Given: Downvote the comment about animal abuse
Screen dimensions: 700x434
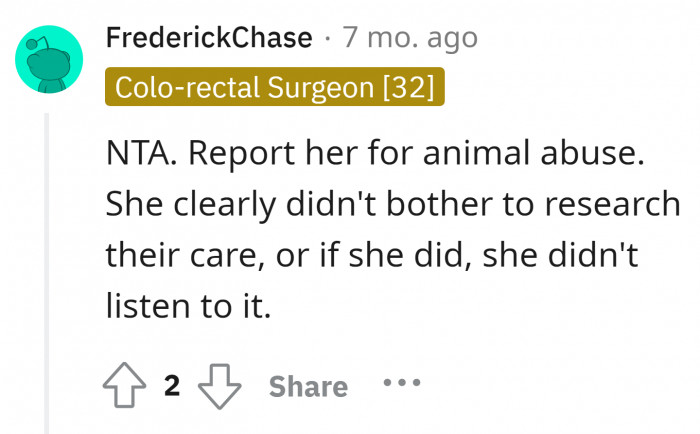Looking at the screenshot, I should (x=217, y=387).
